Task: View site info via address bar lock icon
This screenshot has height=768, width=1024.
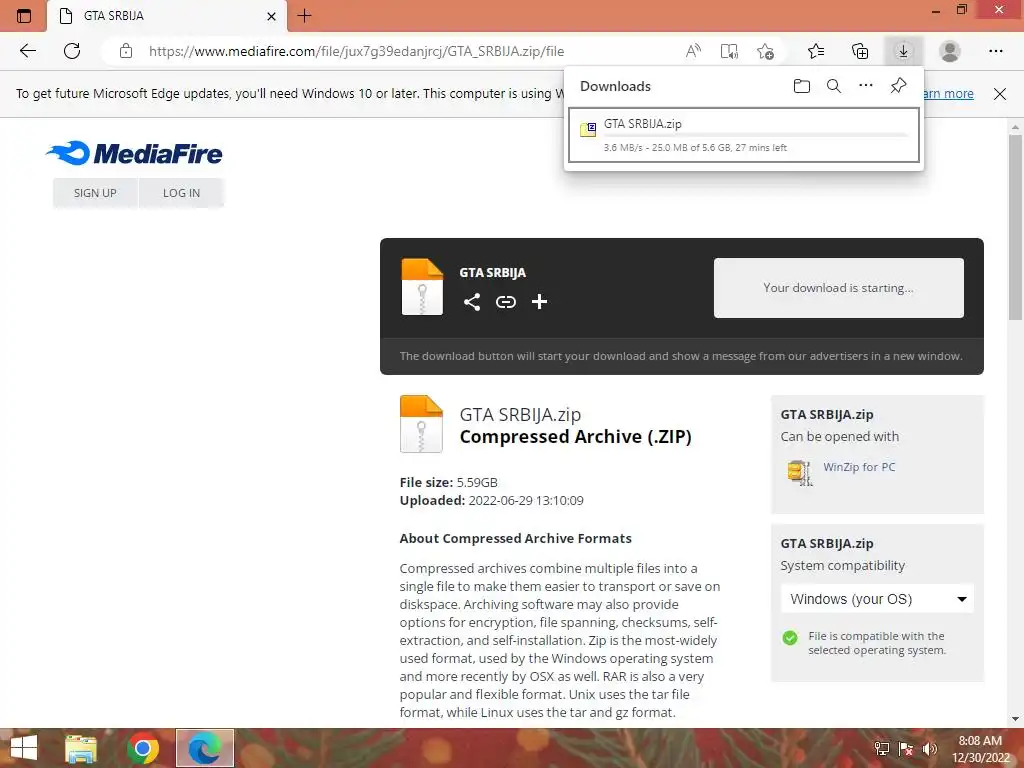Action: [x=126, y=51]
